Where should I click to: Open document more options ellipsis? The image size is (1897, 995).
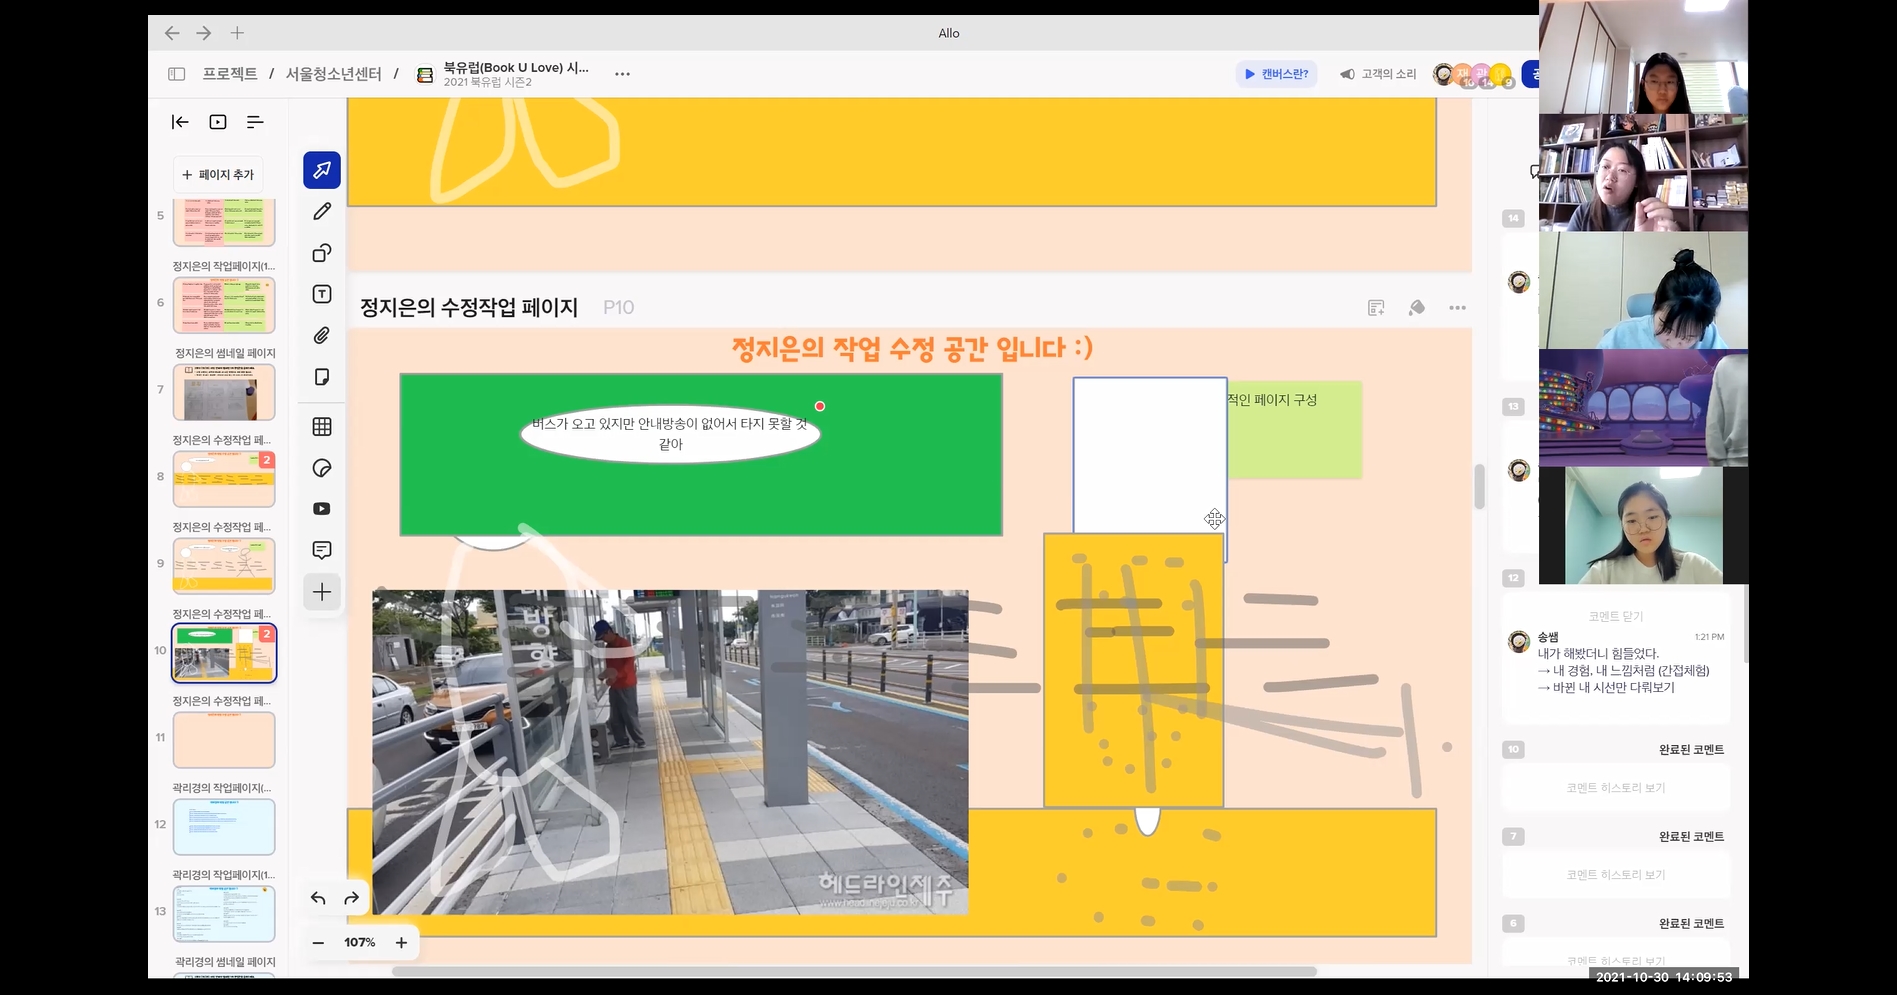622,74
